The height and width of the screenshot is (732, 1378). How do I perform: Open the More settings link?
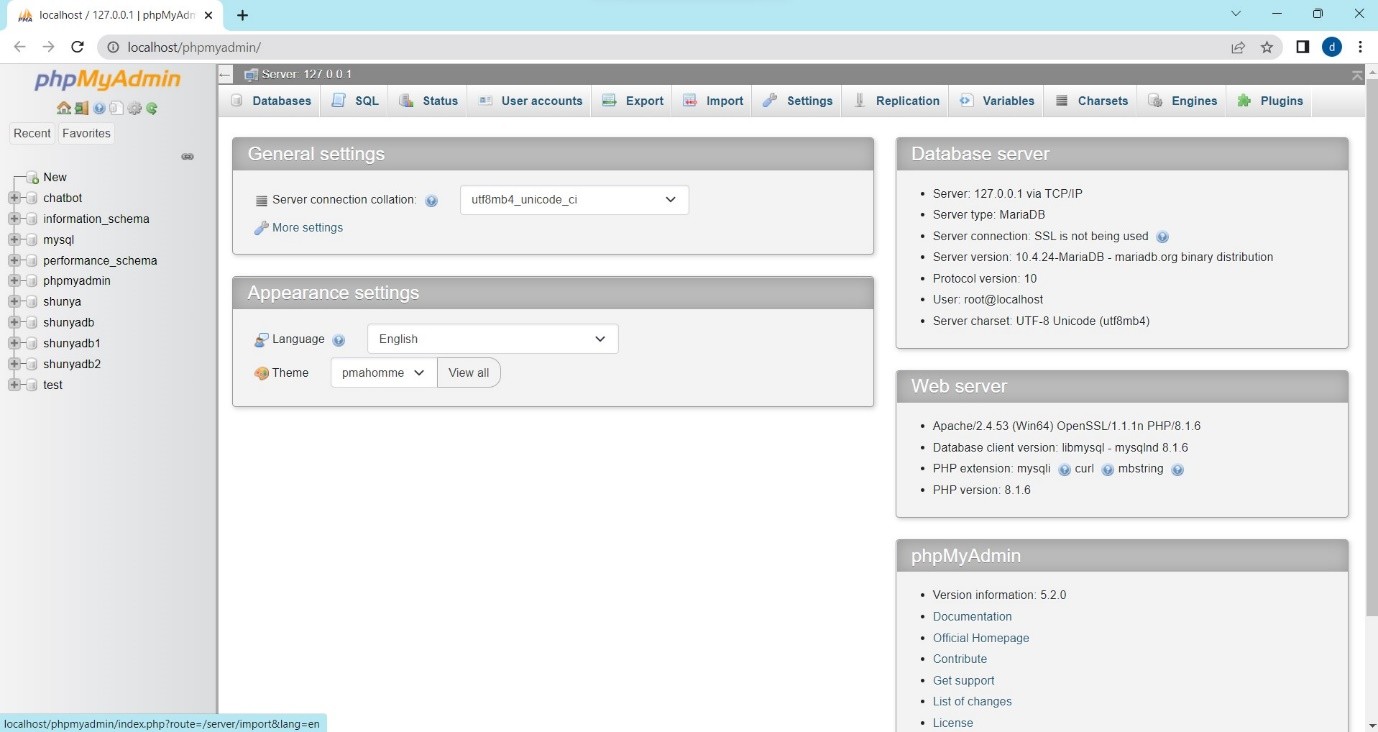[306, 228]
